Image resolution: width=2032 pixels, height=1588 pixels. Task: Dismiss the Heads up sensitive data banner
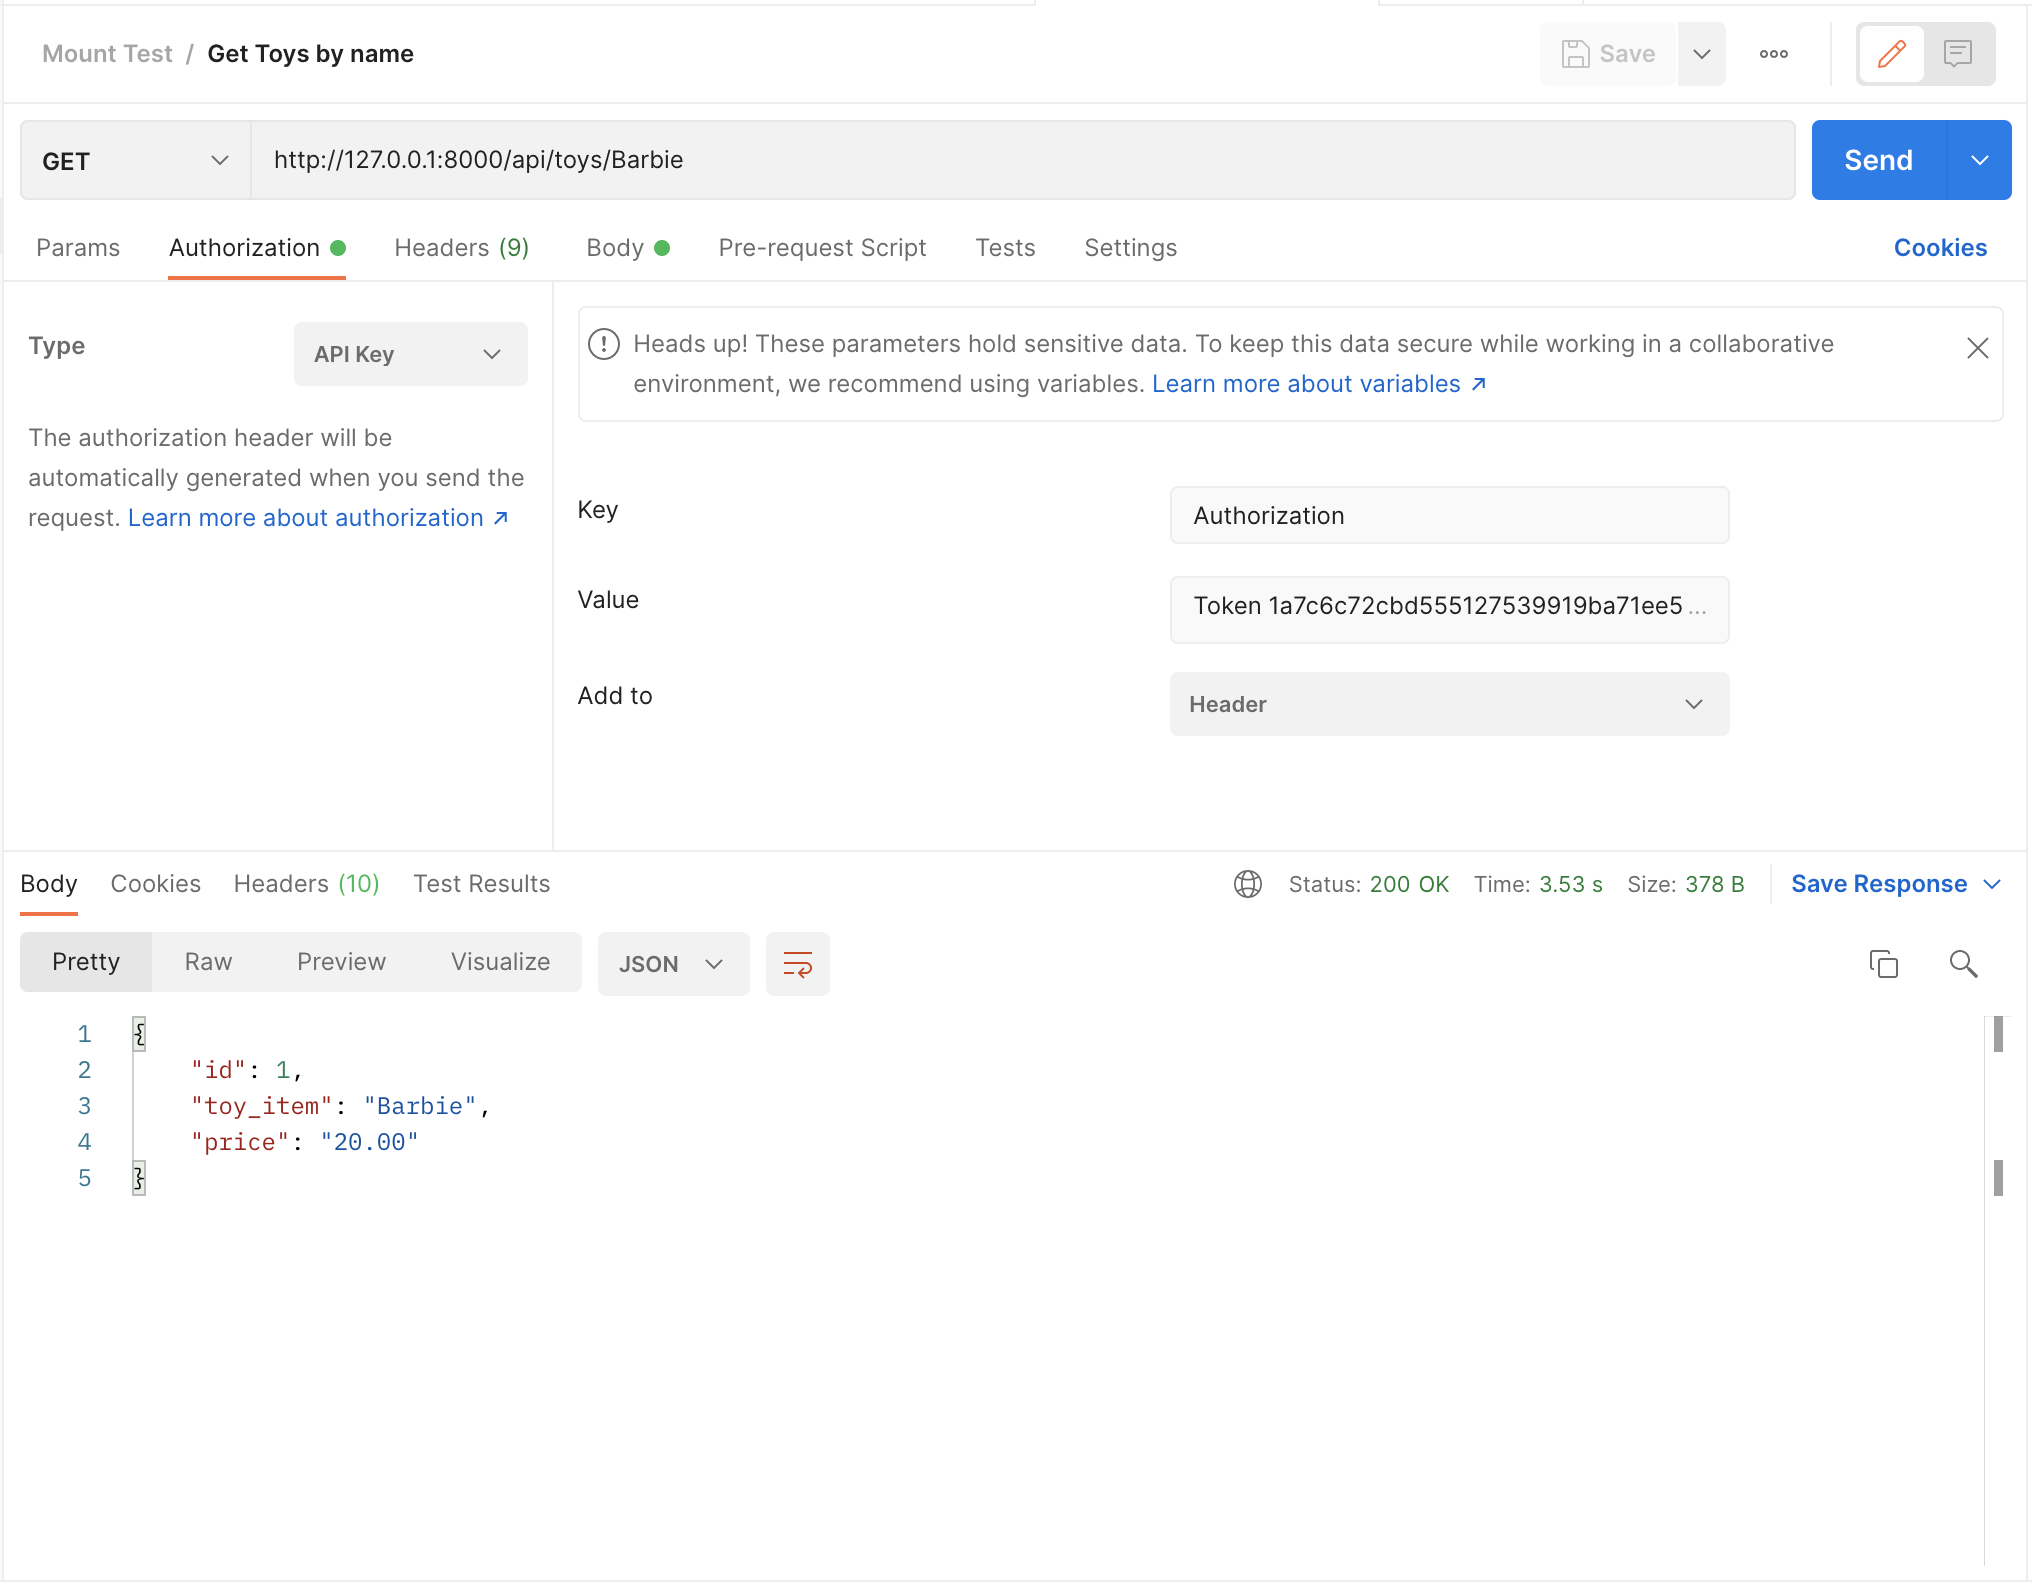pos(1977,348)
